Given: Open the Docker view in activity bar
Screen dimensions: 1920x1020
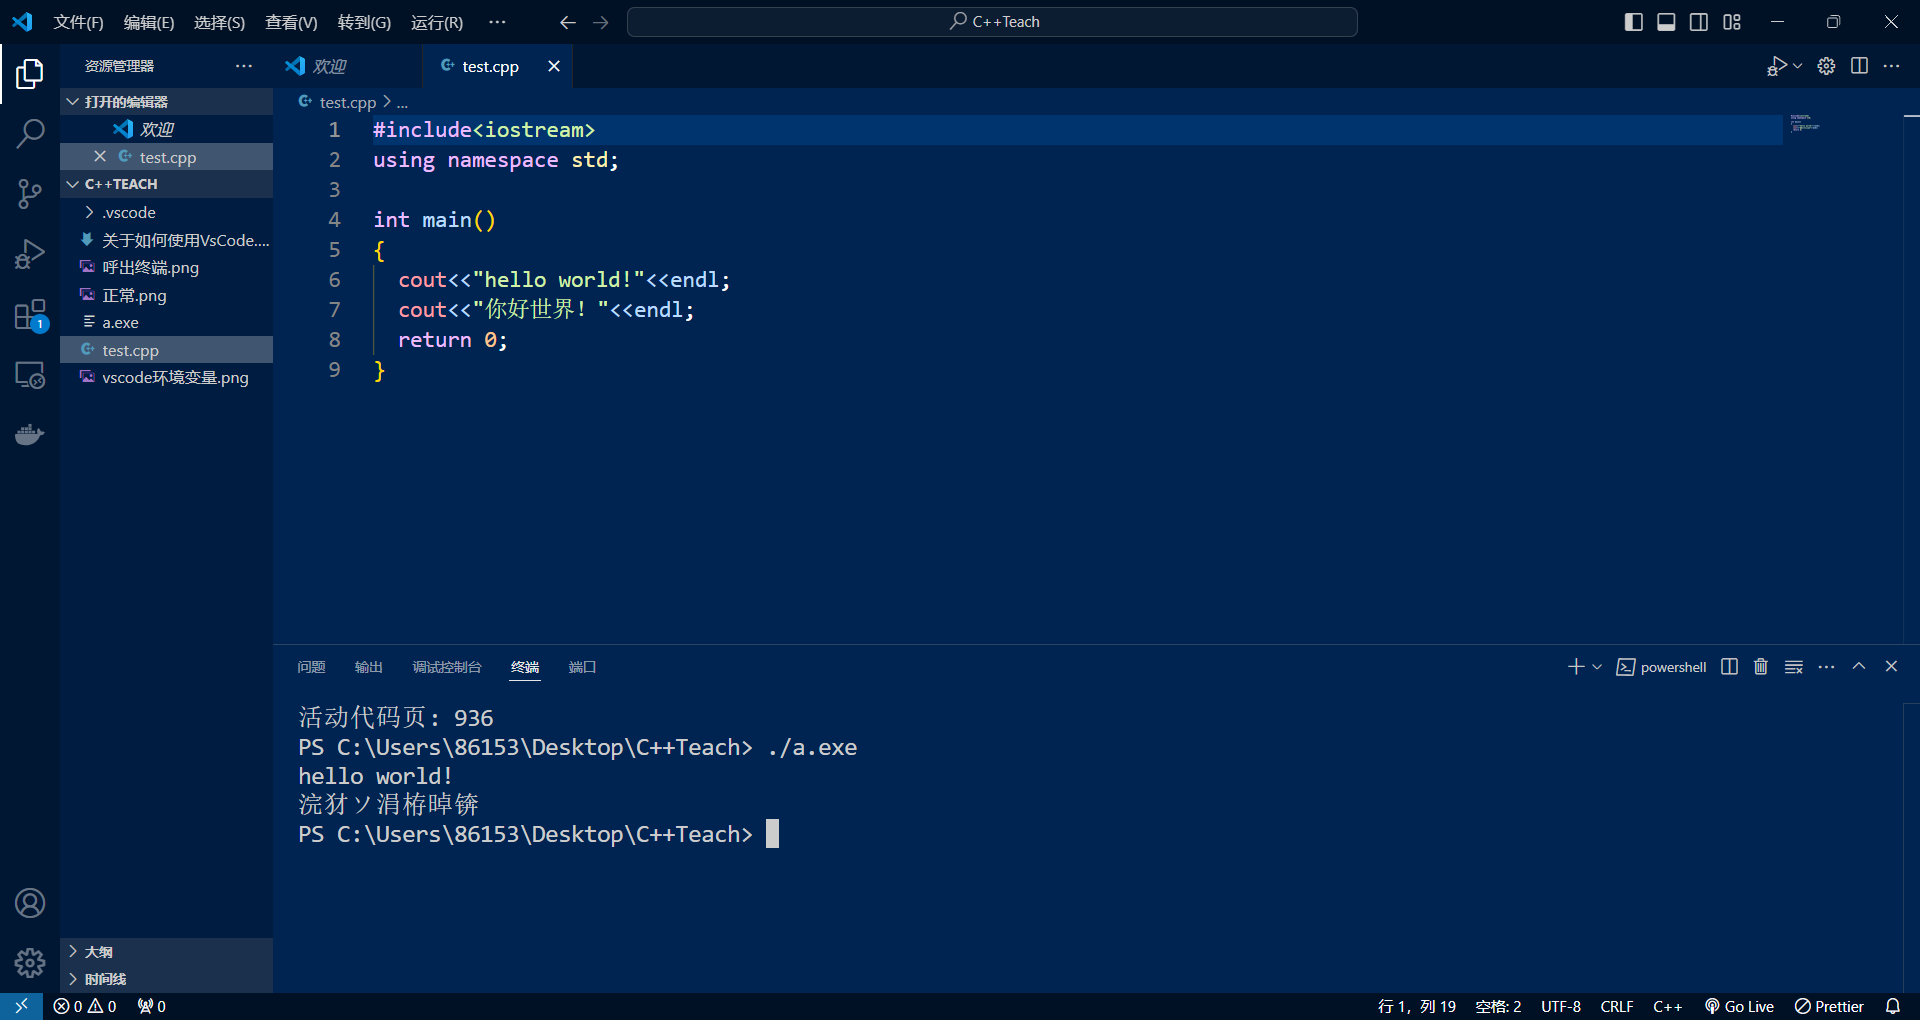Looking at the screenshot, I should click(30, 435).
